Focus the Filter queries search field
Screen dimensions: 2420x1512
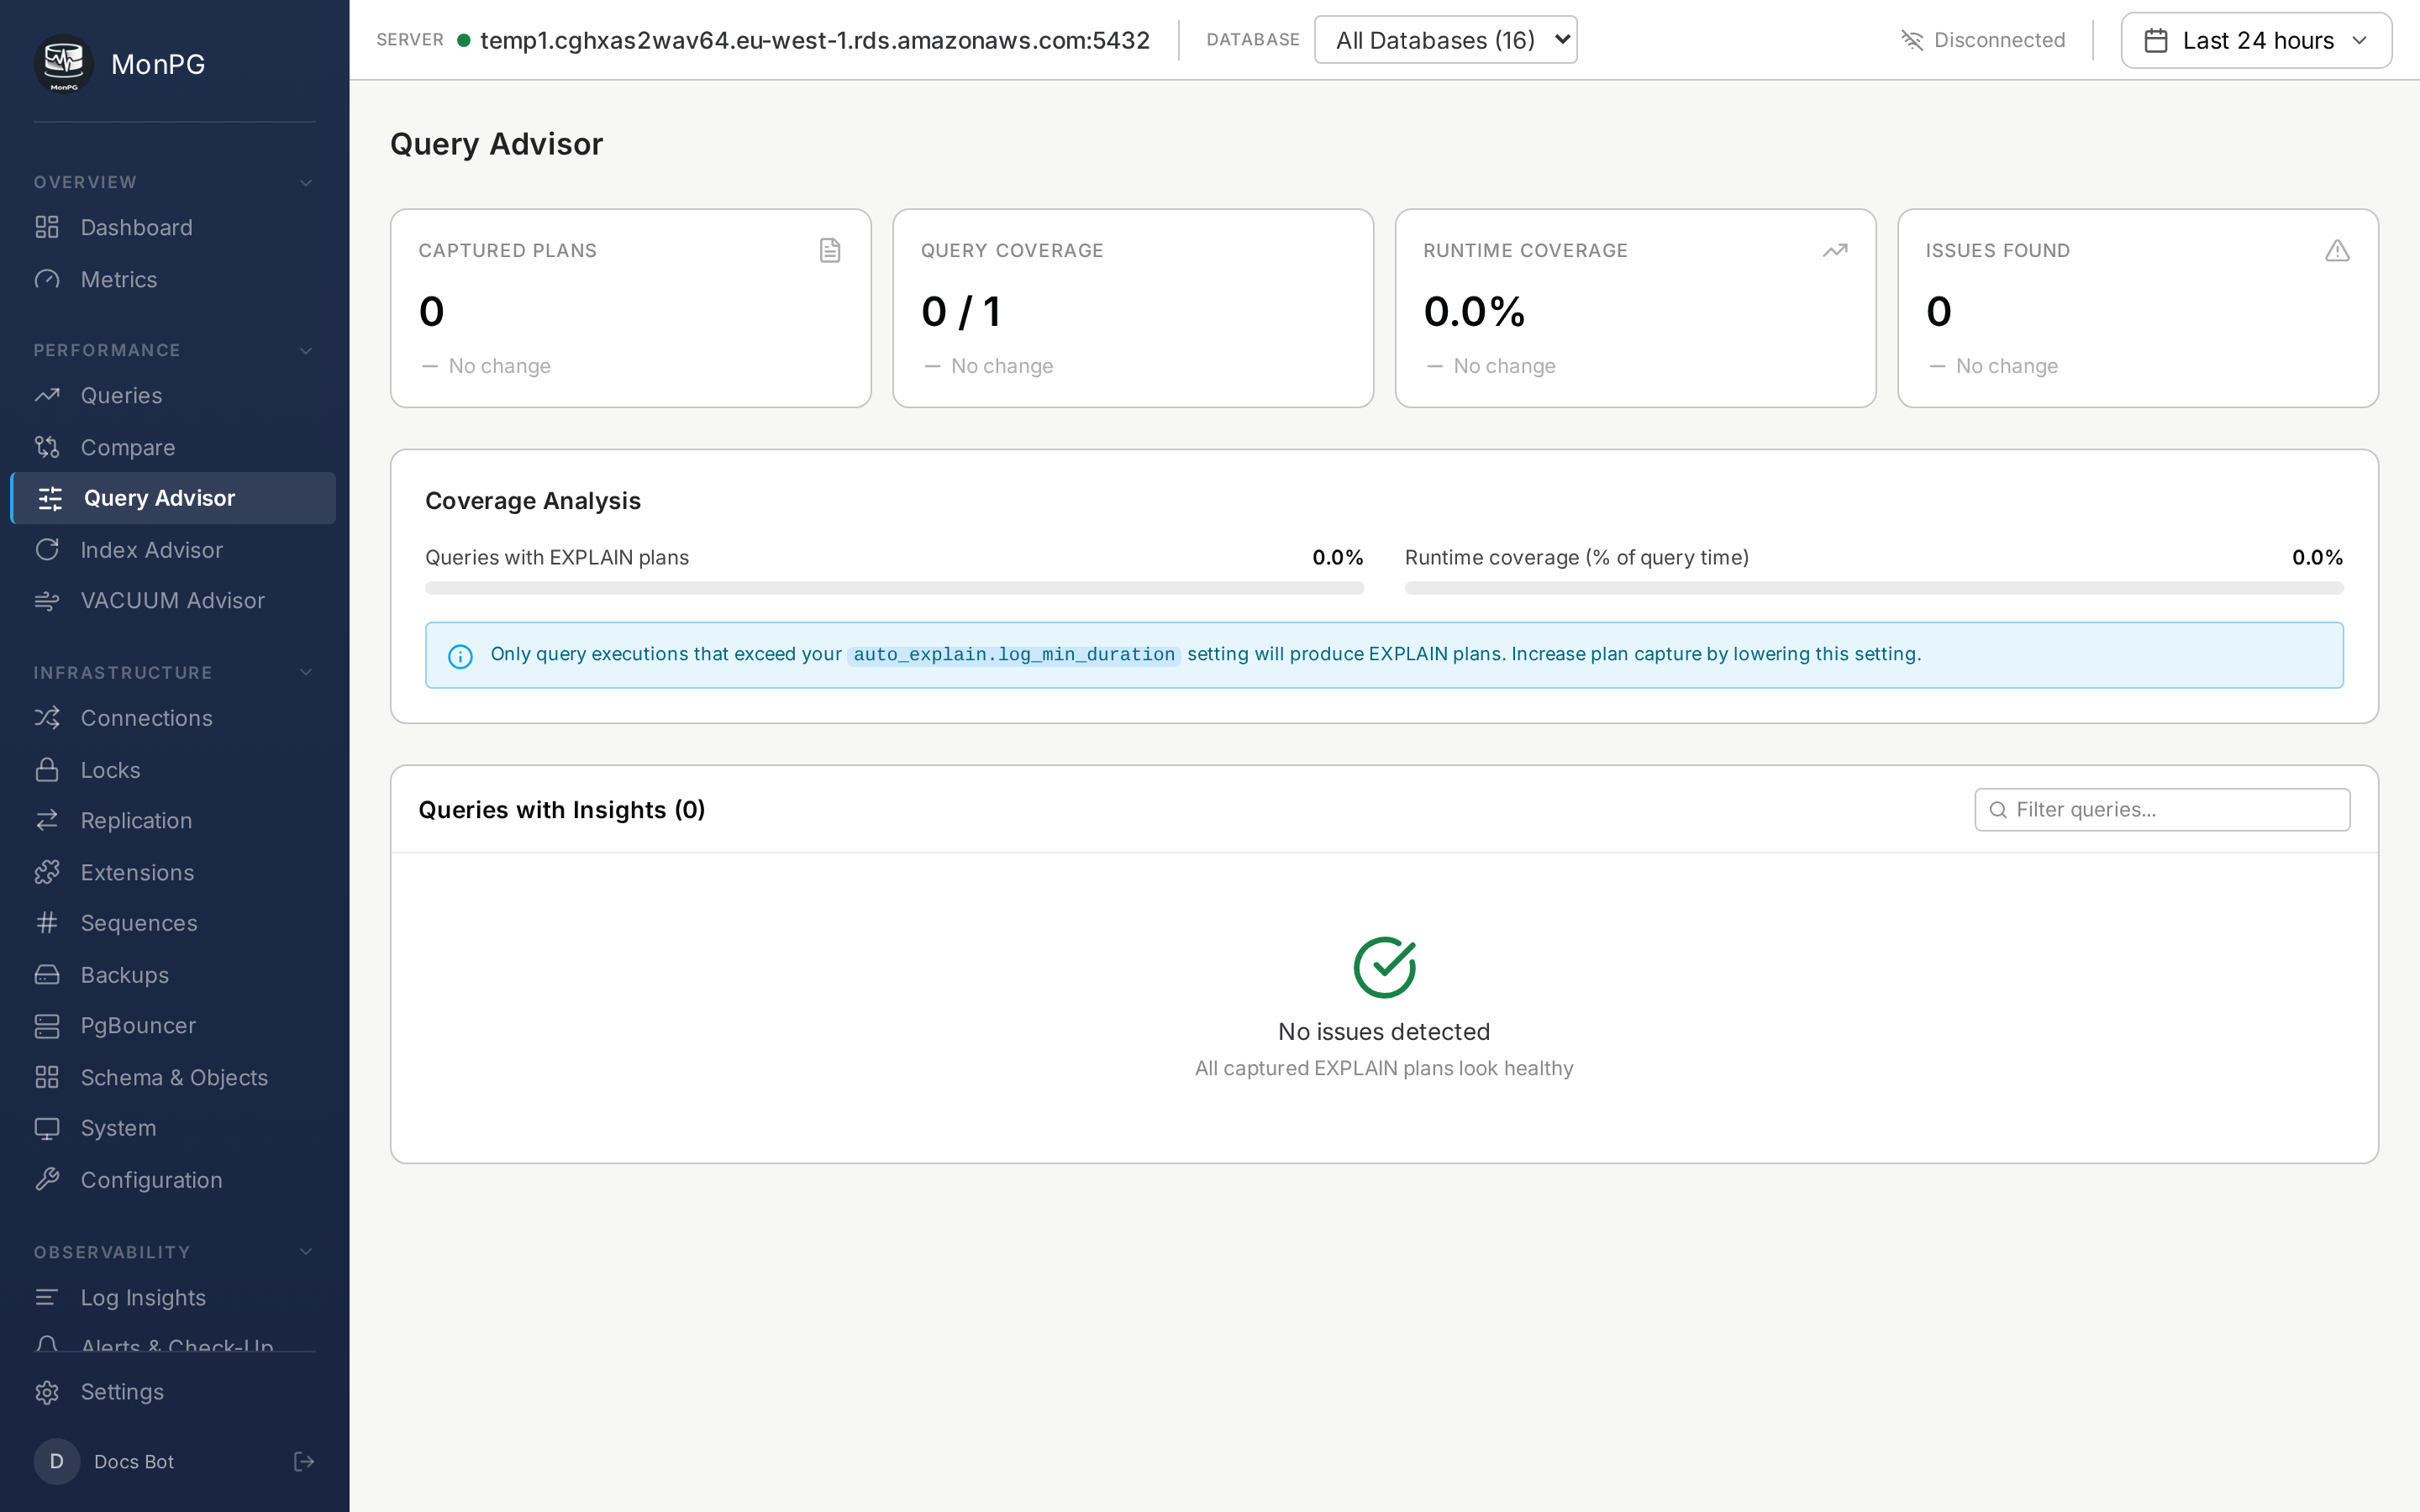pos(2162,809)
